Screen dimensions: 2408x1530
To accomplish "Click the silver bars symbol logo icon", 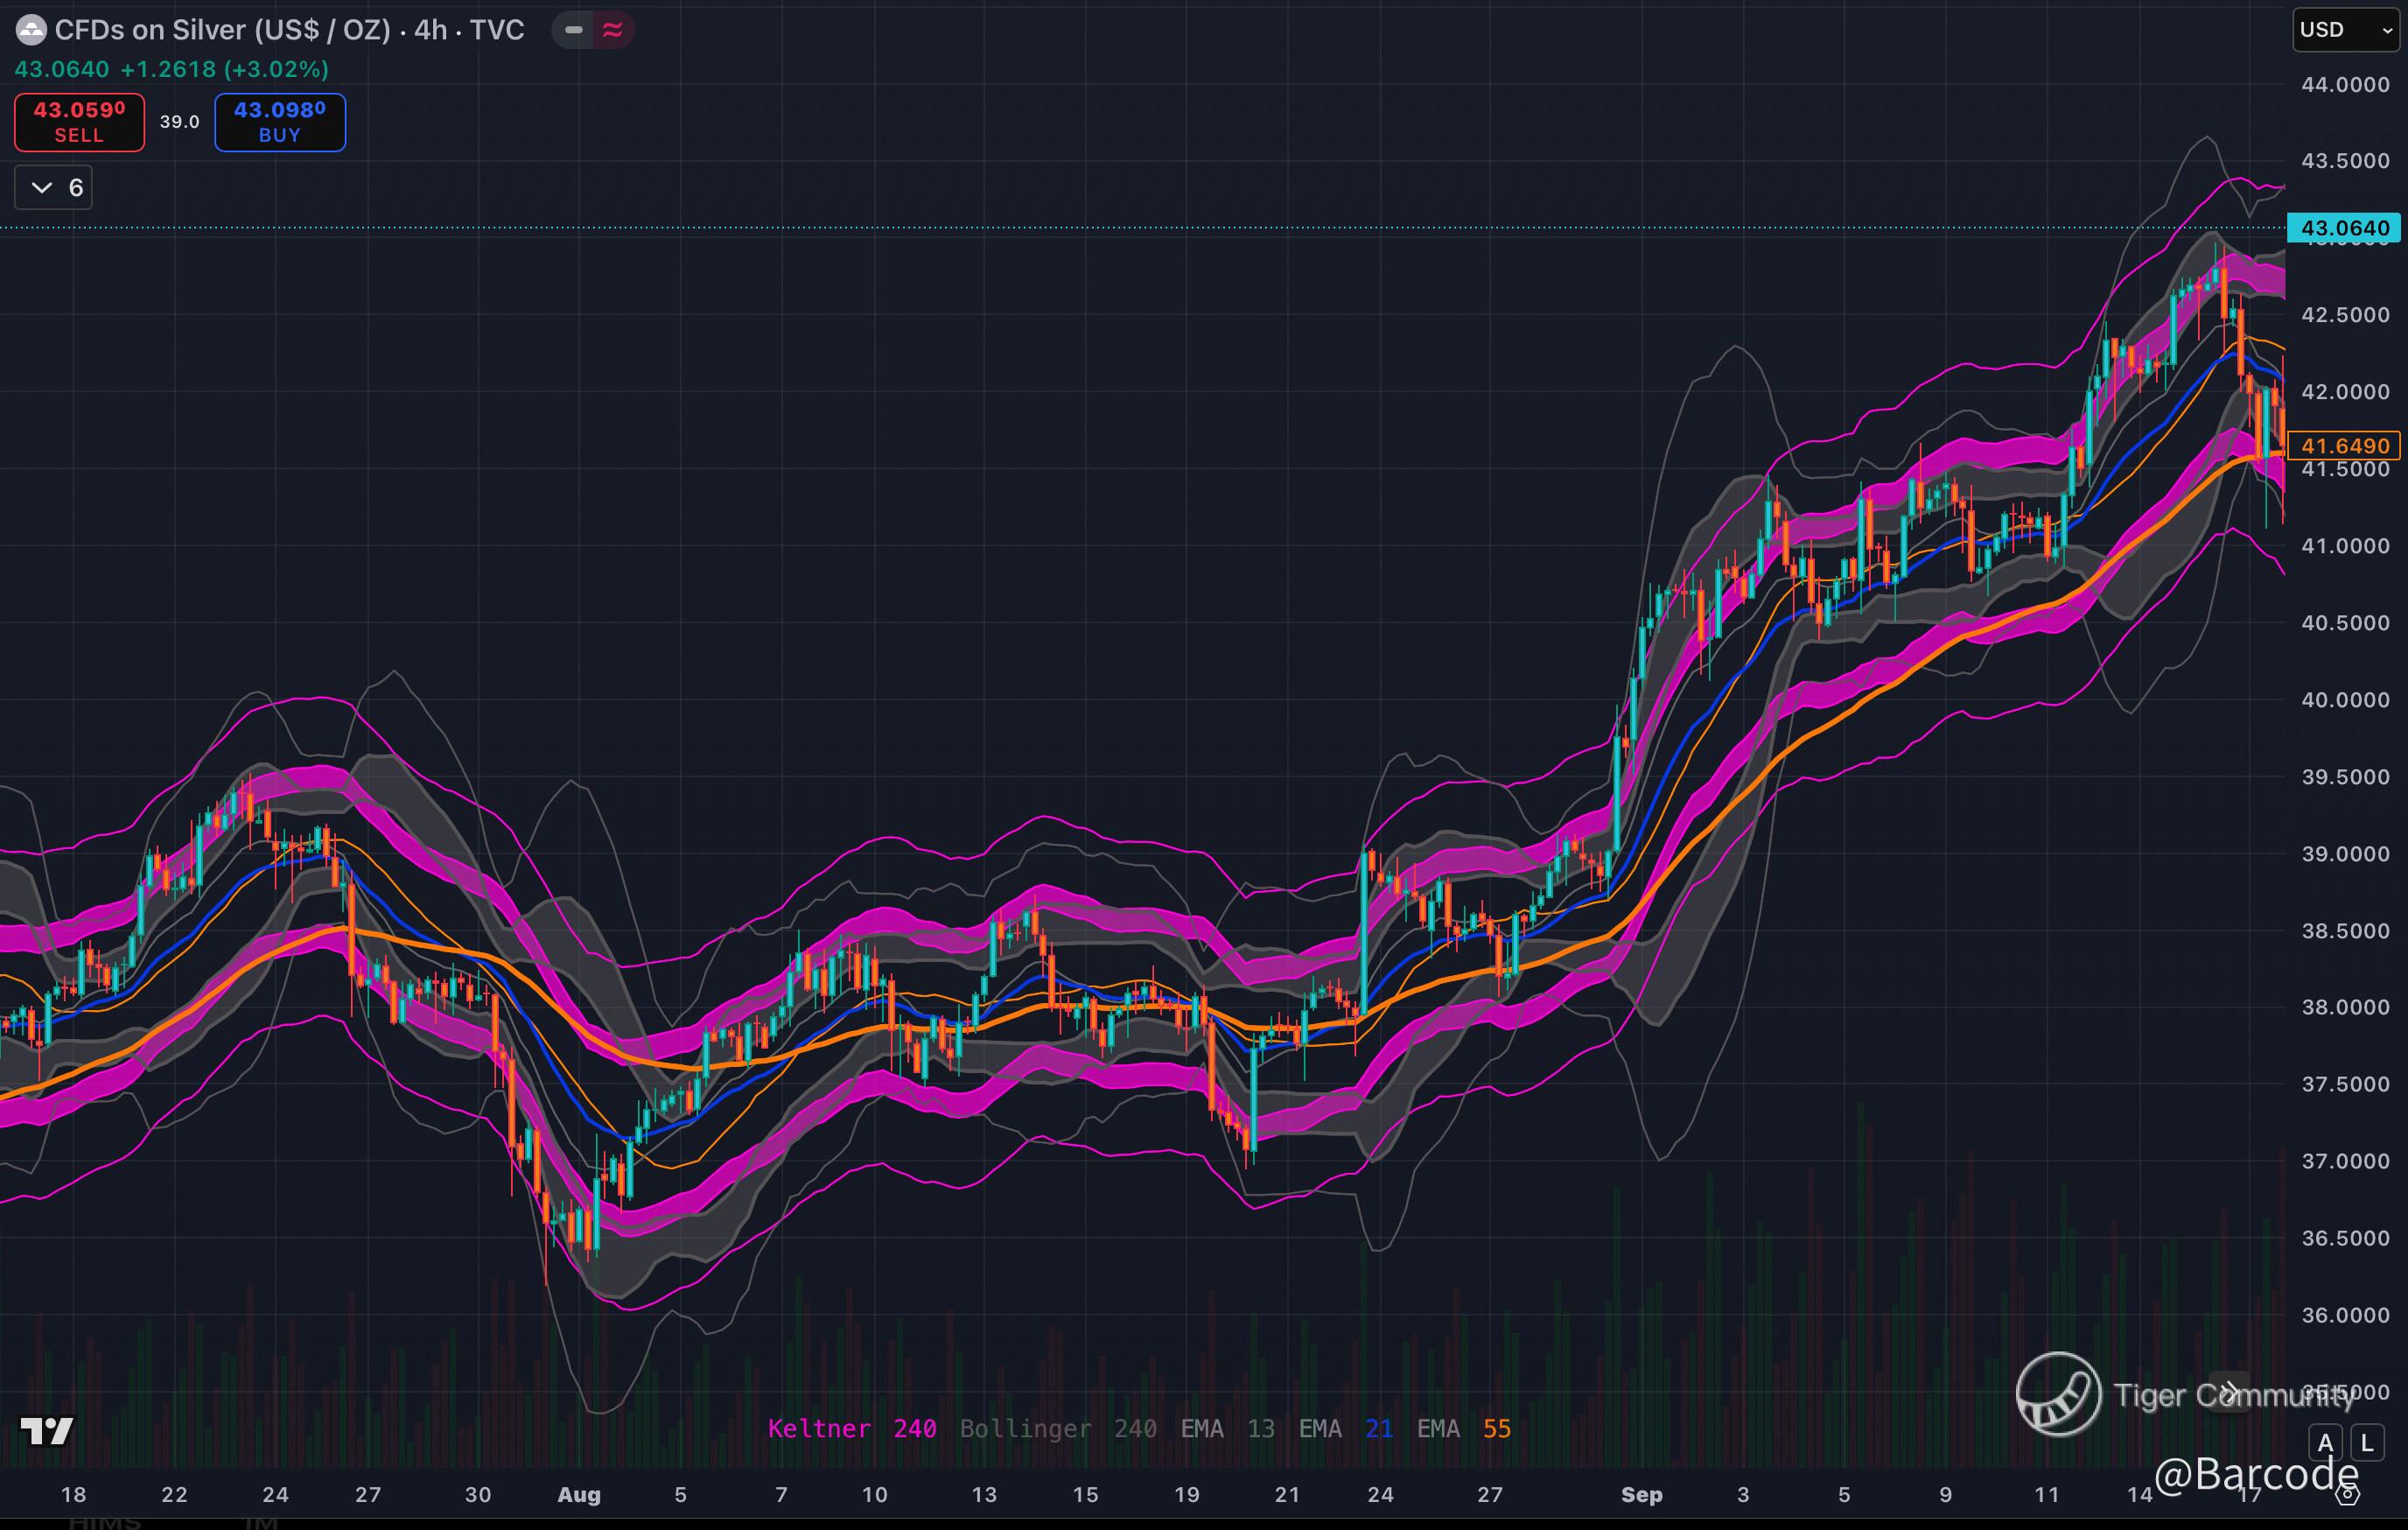I will (31, 30).
